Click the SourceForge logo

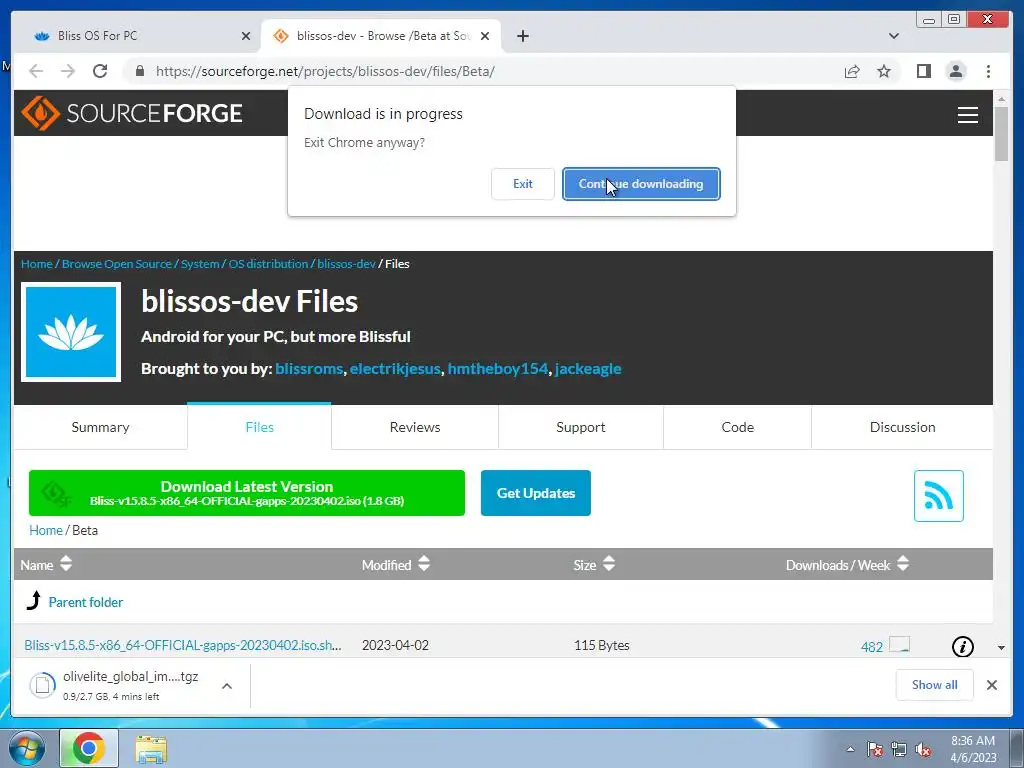tap(132, 113)
